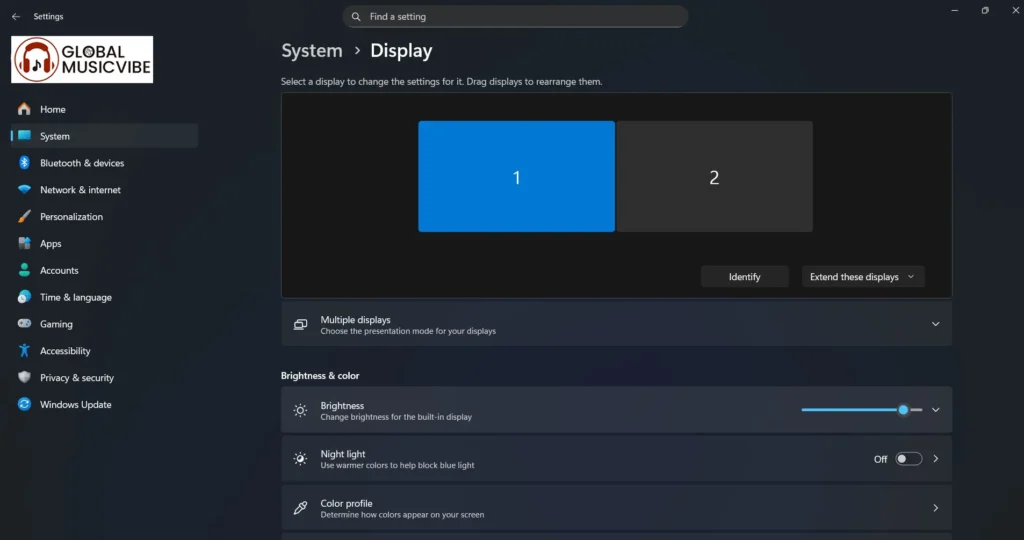Click the search magnifier icon
This screenshot has width=1024, height=540.
[x=356, y=16]
